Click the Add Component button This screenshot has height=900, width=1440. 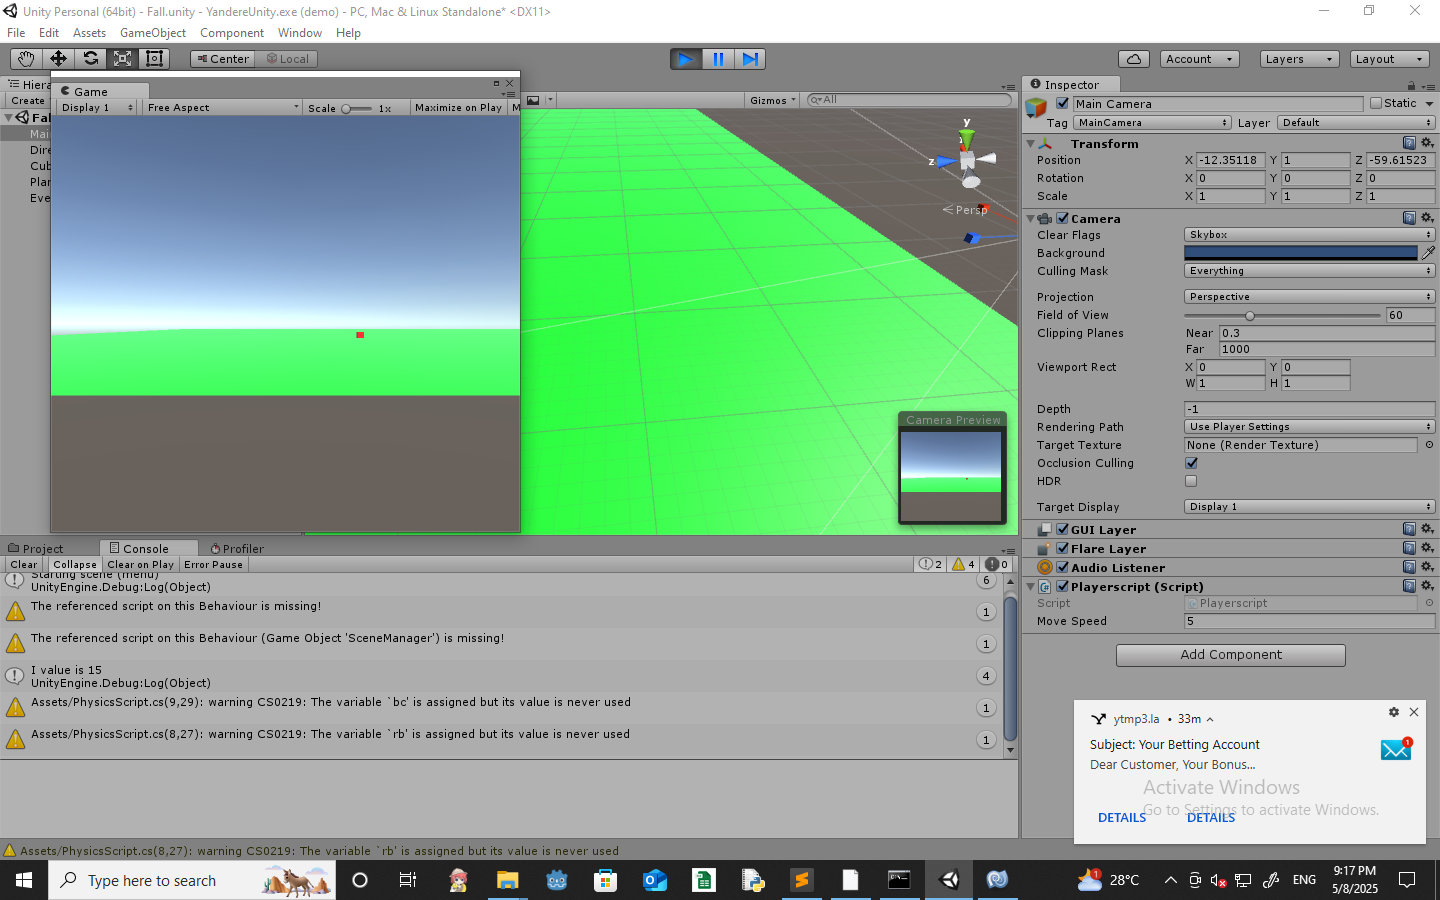click(1231, 655)
